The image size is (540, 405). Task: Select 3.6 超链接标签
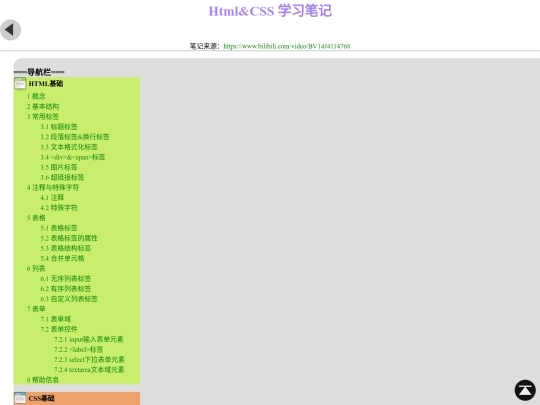tap(62, 177)
